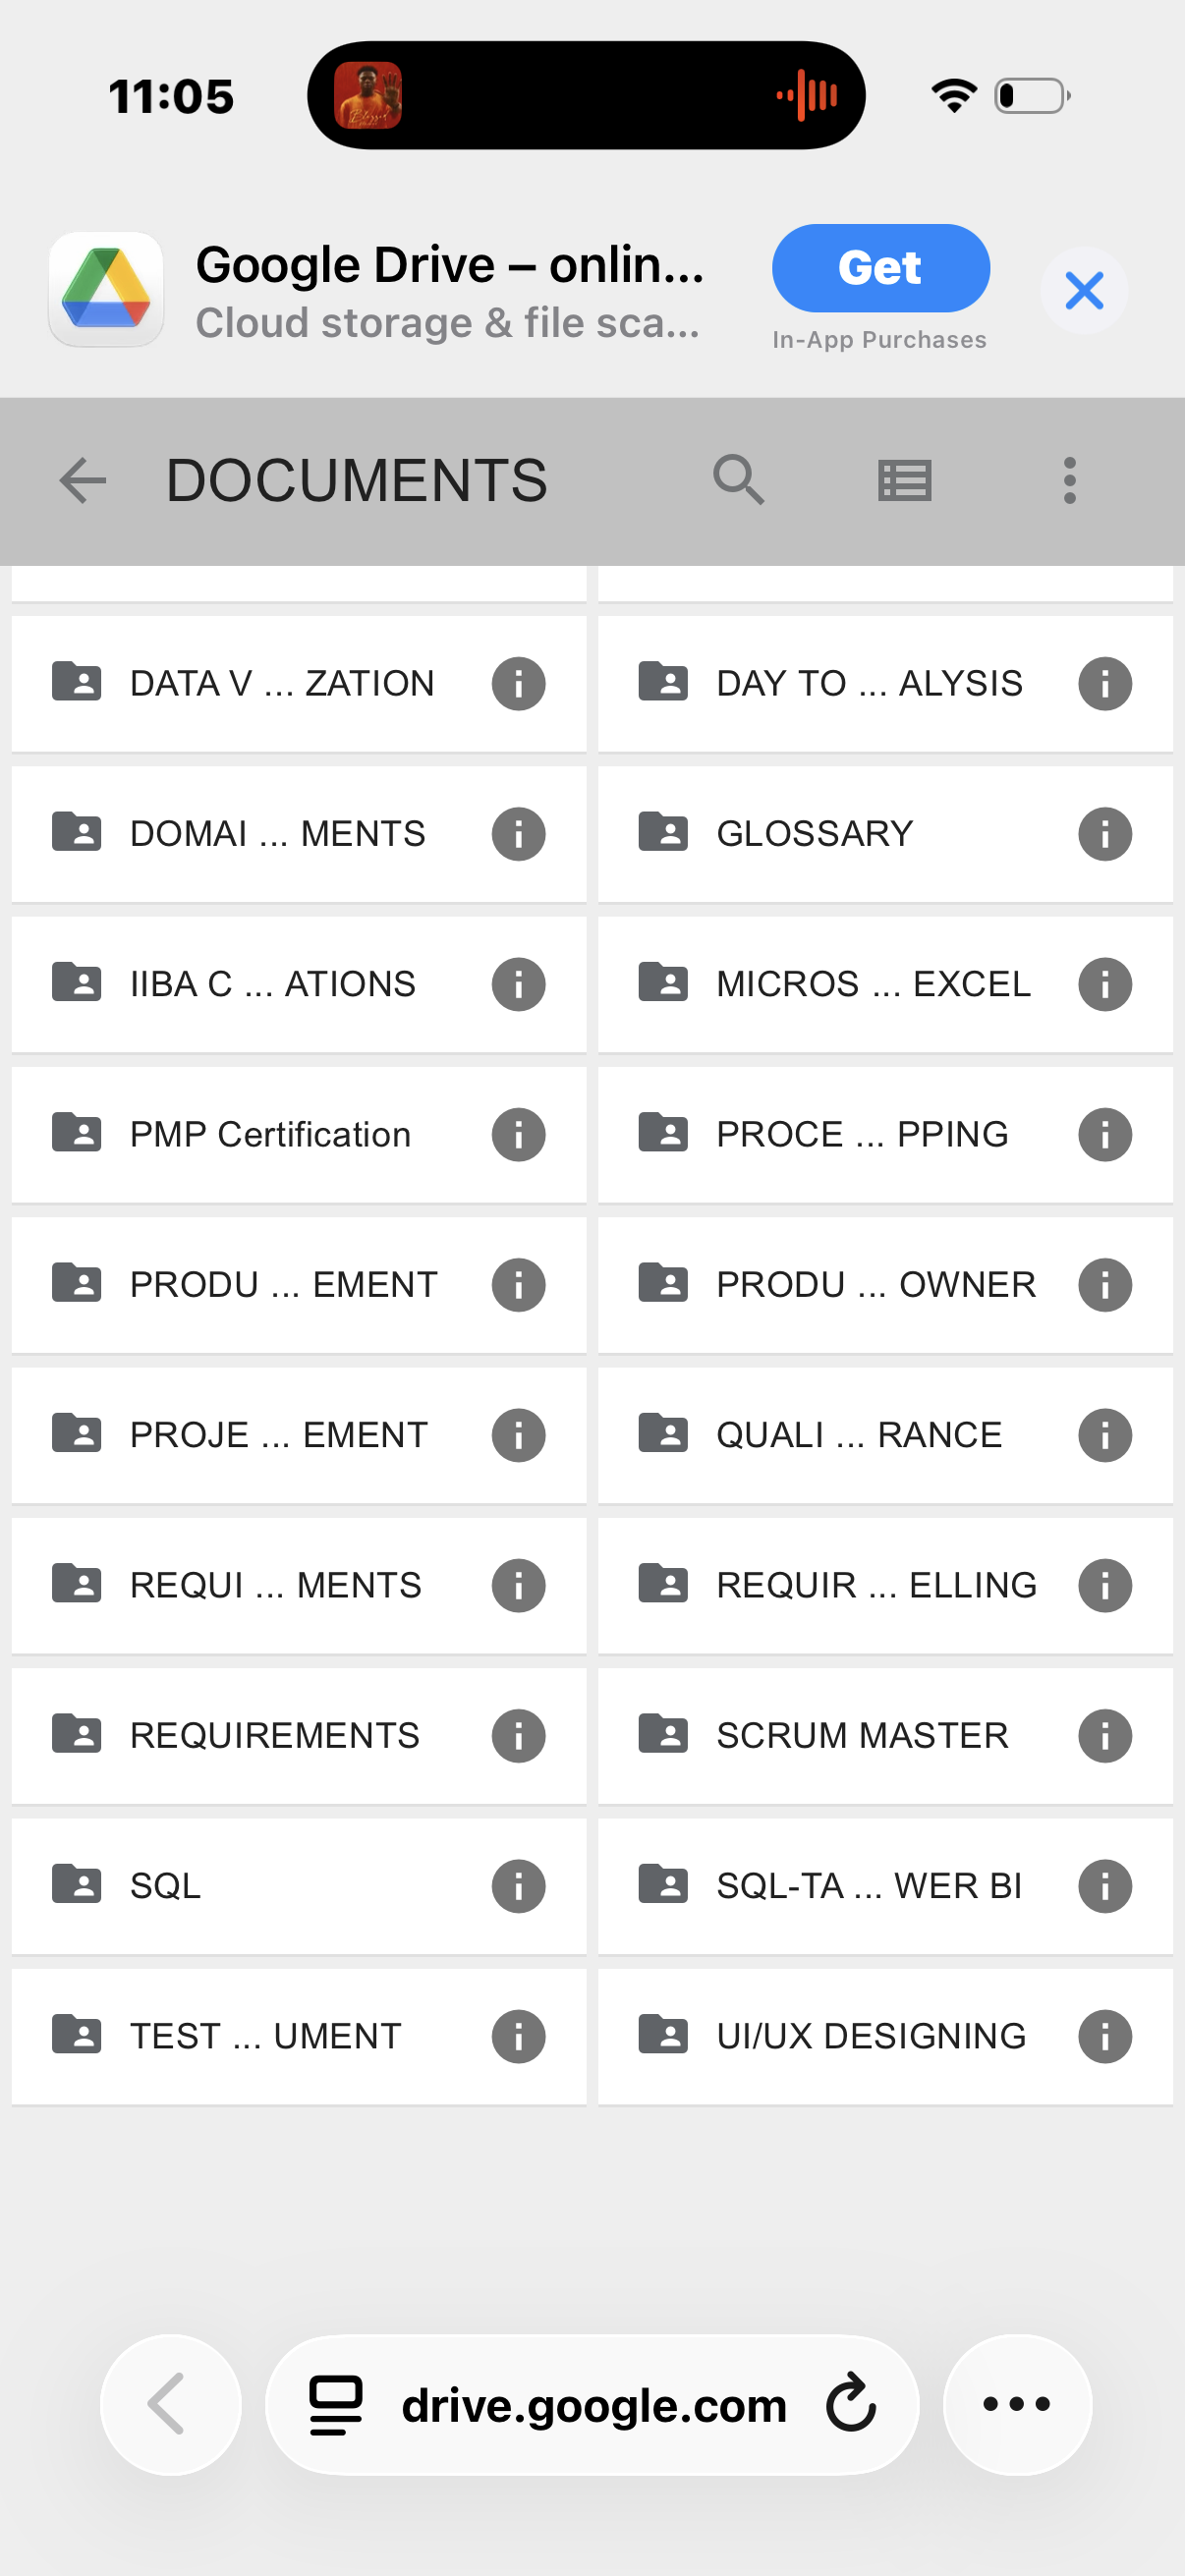The height and width of the screenshot is (2576, 1185).
Task: Dismiss the Google Drive app banner
Action: tap(1083, 291)
